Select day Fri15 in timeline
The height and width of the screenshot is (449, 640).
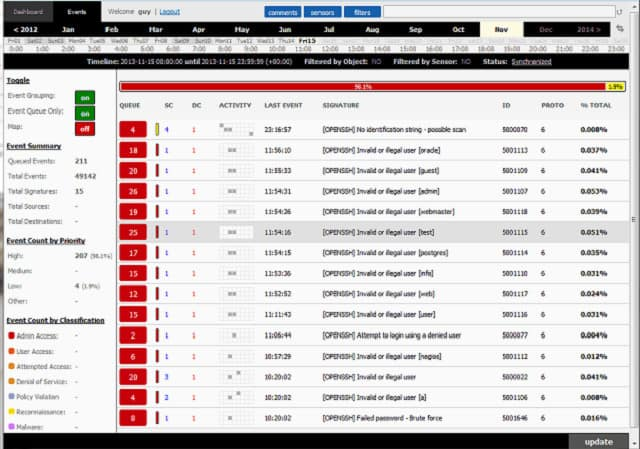(x=307, y=41)
